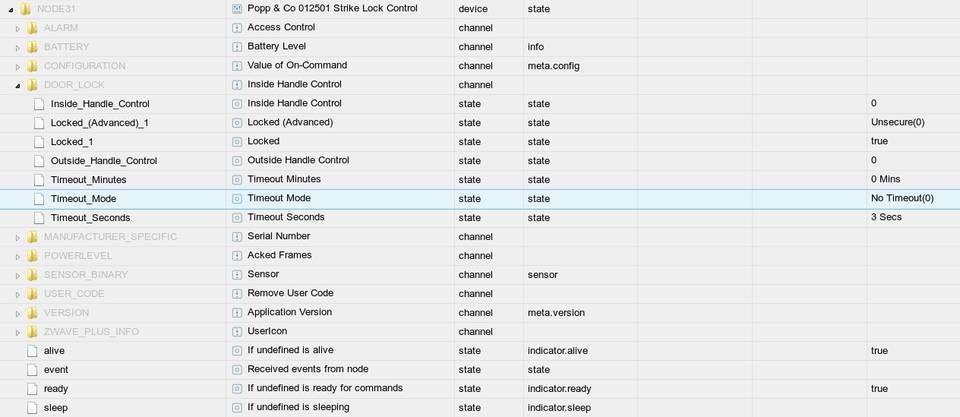960x417 pixels.
Task: Click the CONFIGURATION folder icon
Action: pos(32,66)
